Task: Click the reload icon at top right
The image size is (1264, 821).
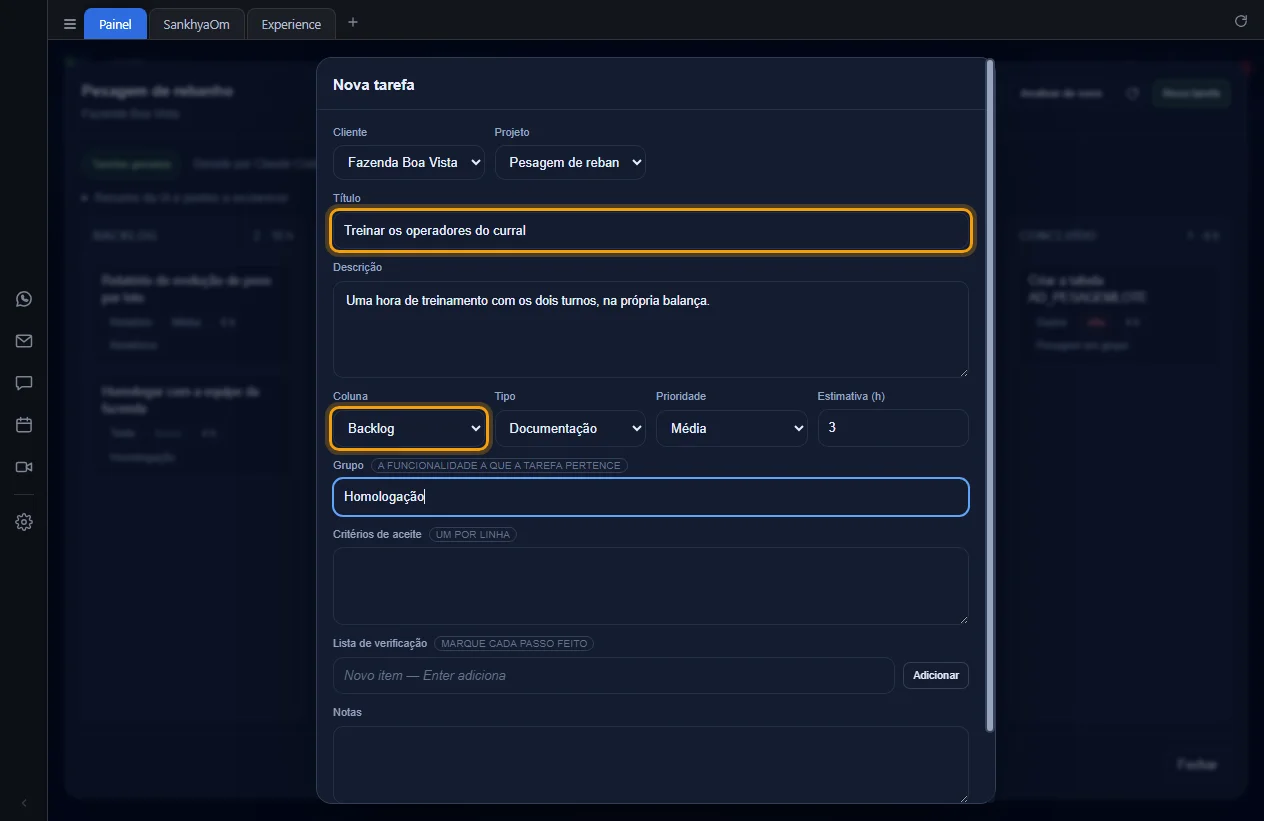Action: [x=1241, y=21]
